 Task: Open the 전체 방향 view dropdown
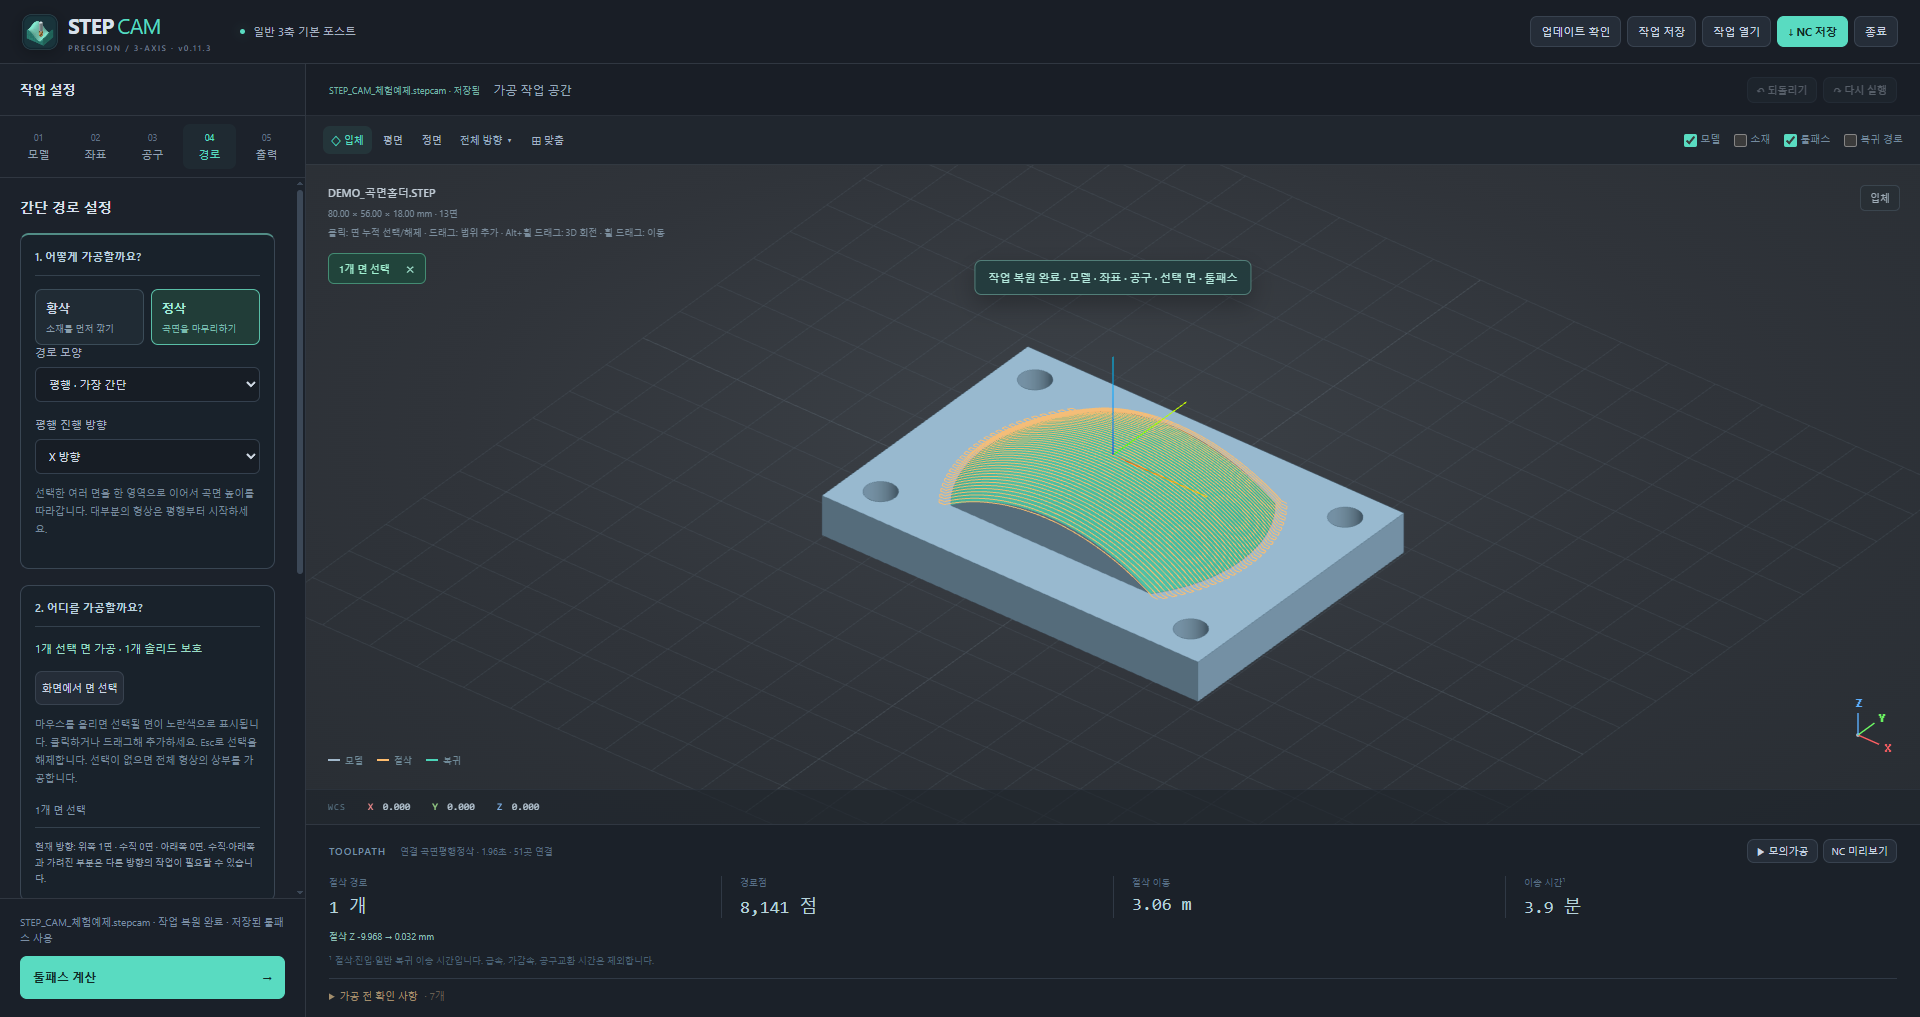485,140
